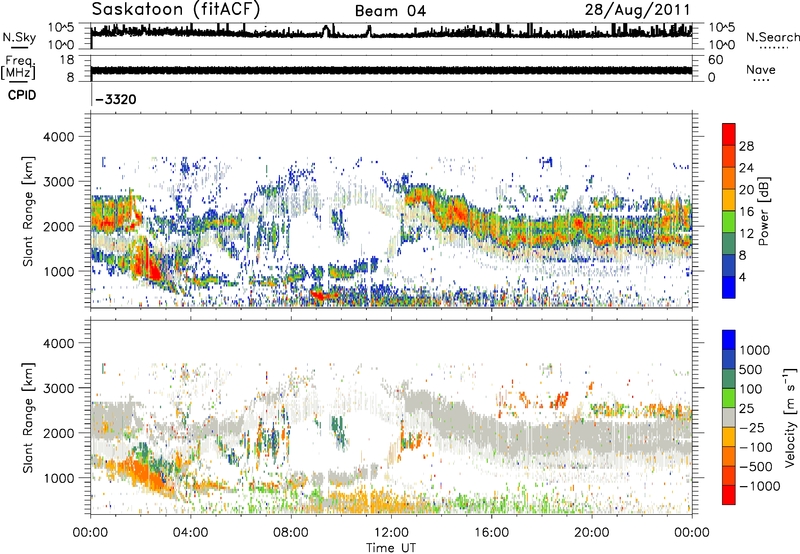The image size is (800, 554).
Task: Click the -25 velocity colorbar tick
Action: coord(753,427)
